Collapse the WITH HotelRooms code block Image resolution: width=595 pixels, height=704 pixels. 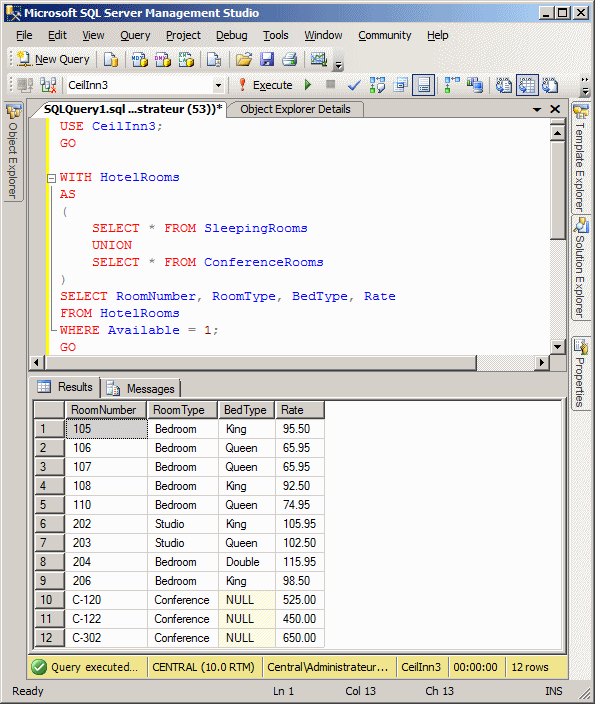[x=51, y=178]
